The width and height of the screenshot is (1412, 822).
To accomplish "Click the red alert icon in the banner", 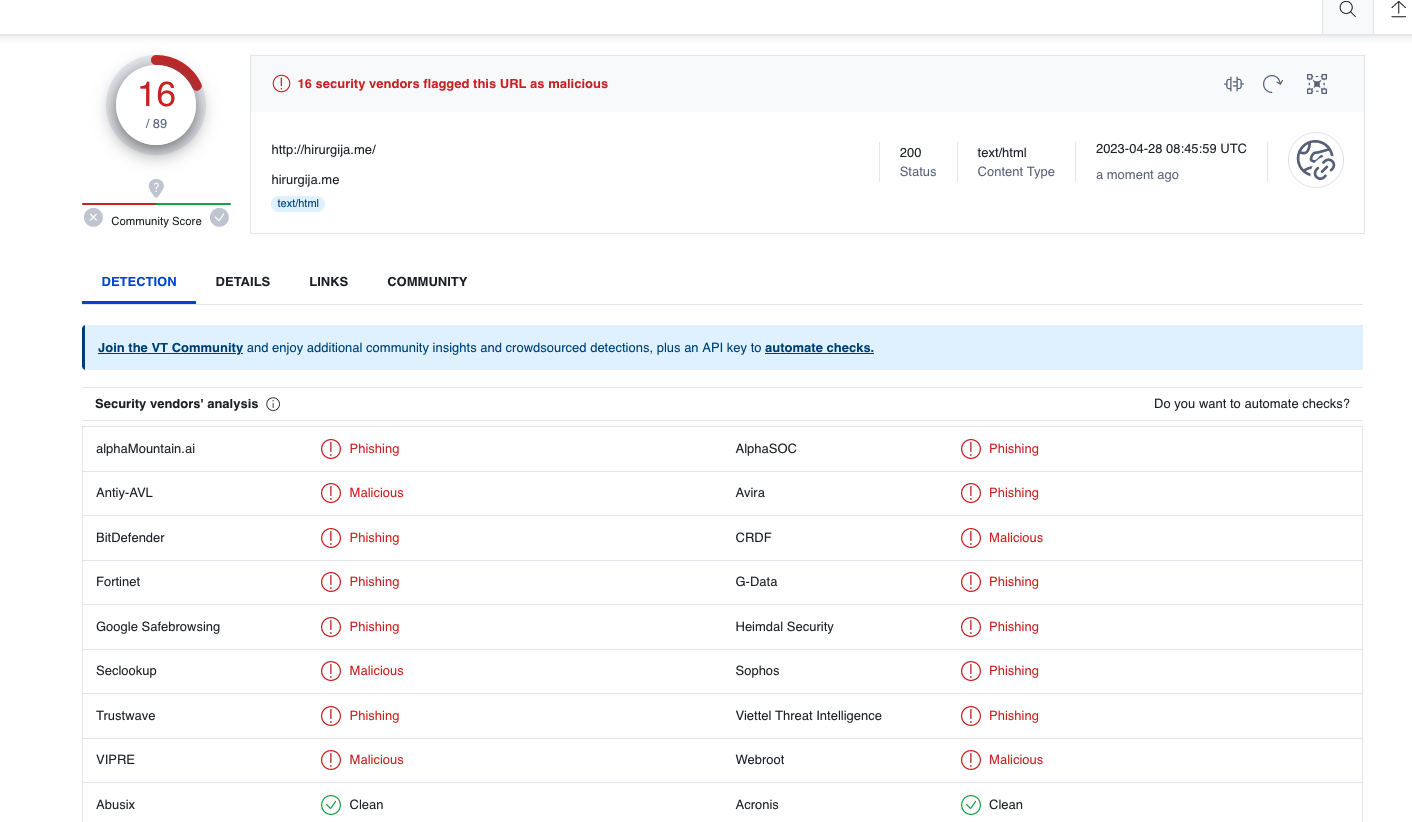I will (x=282, y=84).
